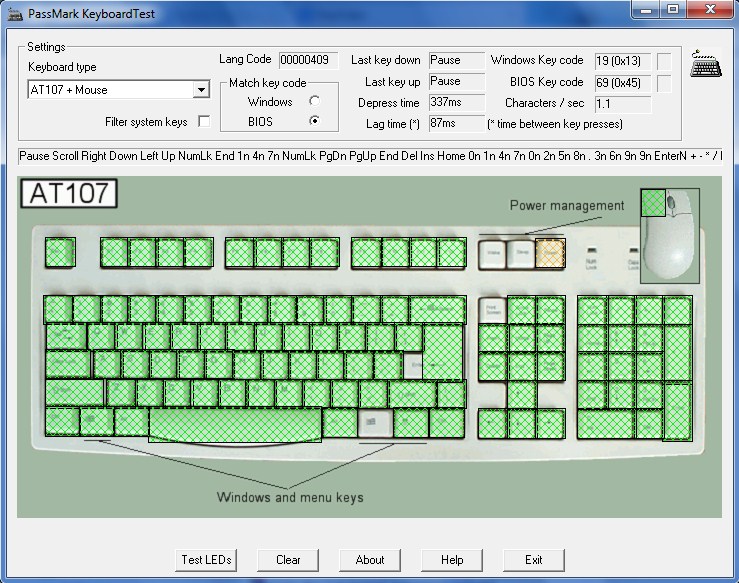Click the Z key on keyboard image
Screen dimensions: 739x583
pyautogui.click(x=121, y=393)
